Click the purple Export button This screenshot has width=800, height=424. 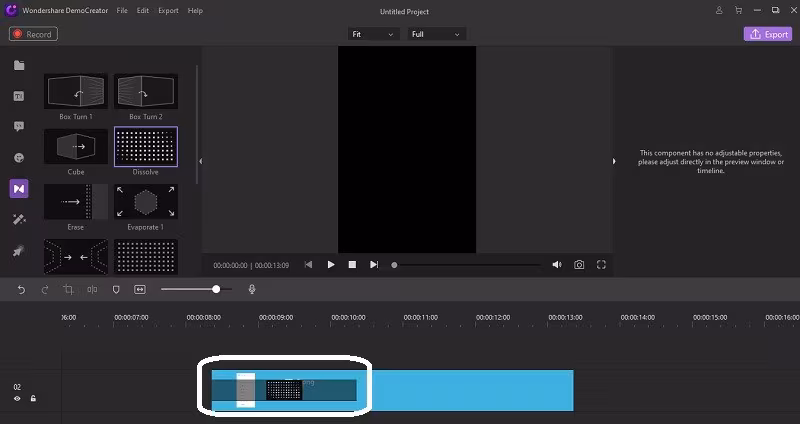(768, 34)
